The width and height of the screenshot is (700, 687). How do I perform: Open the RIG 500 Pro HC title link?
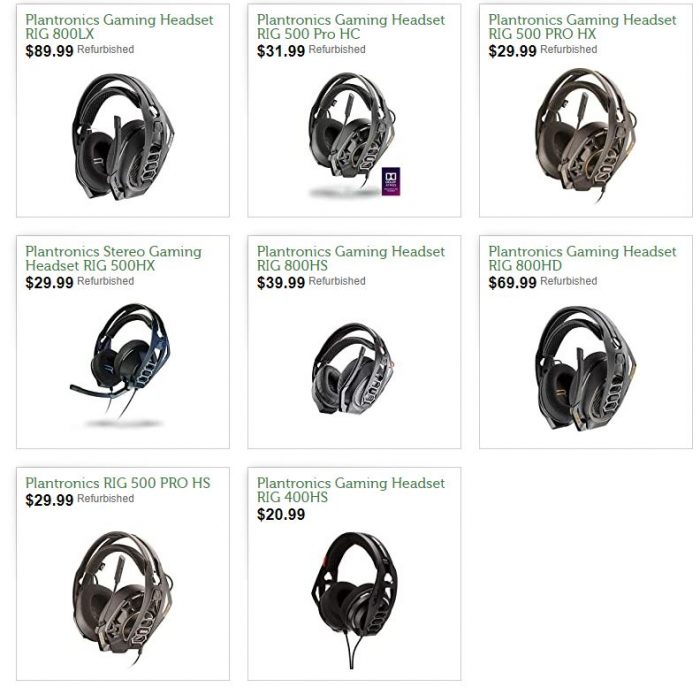tap(351, 27)
